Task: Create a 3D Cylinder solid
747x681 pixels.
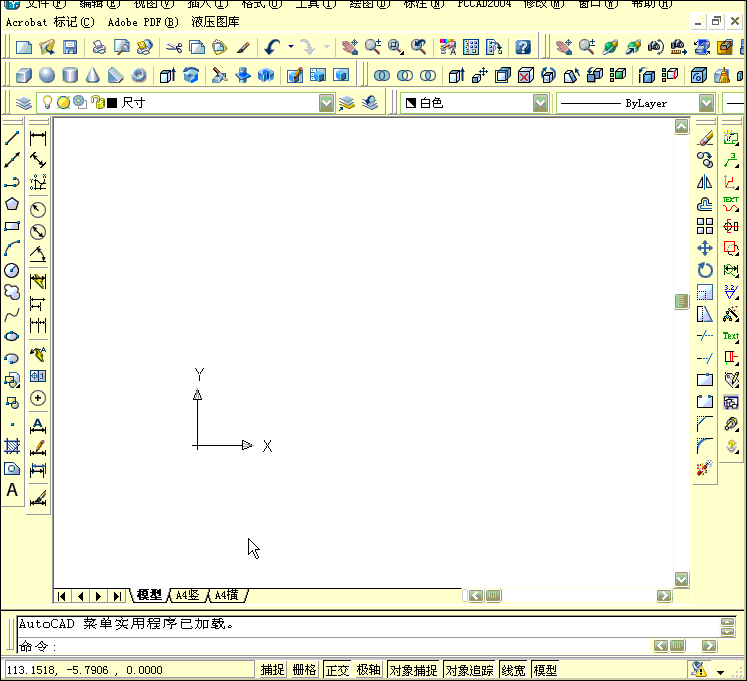Action: 70,75
